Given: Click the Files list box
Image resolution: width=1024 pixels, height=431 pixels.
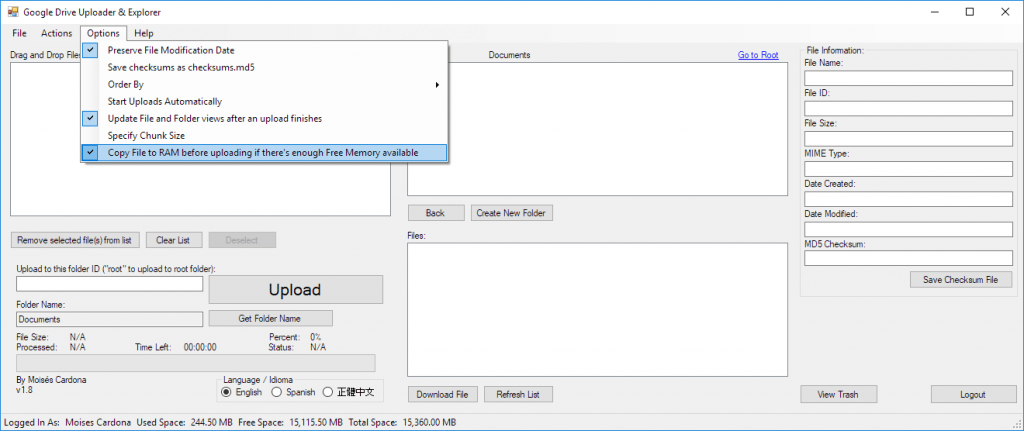Looking at the screenshot, I should [x=598, y=310].
